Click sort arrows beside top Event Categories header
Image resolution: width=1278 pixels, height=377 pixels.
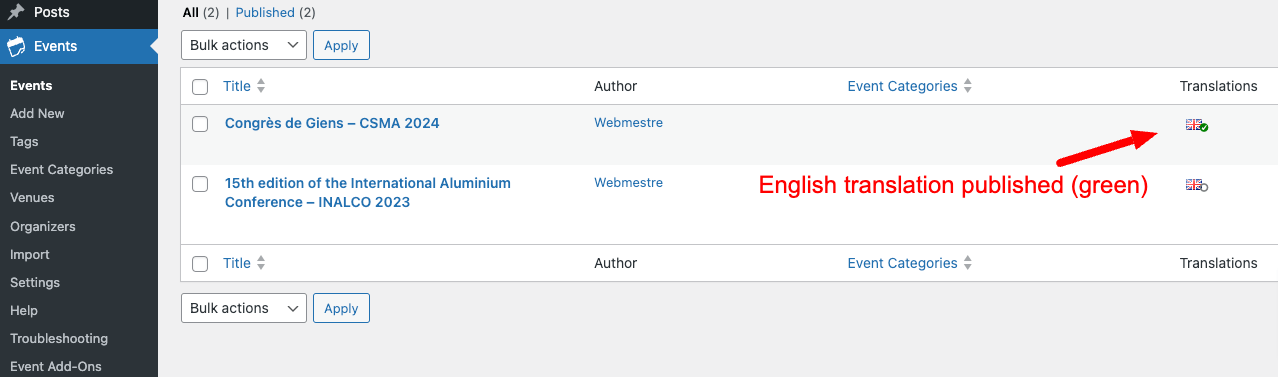967,86
